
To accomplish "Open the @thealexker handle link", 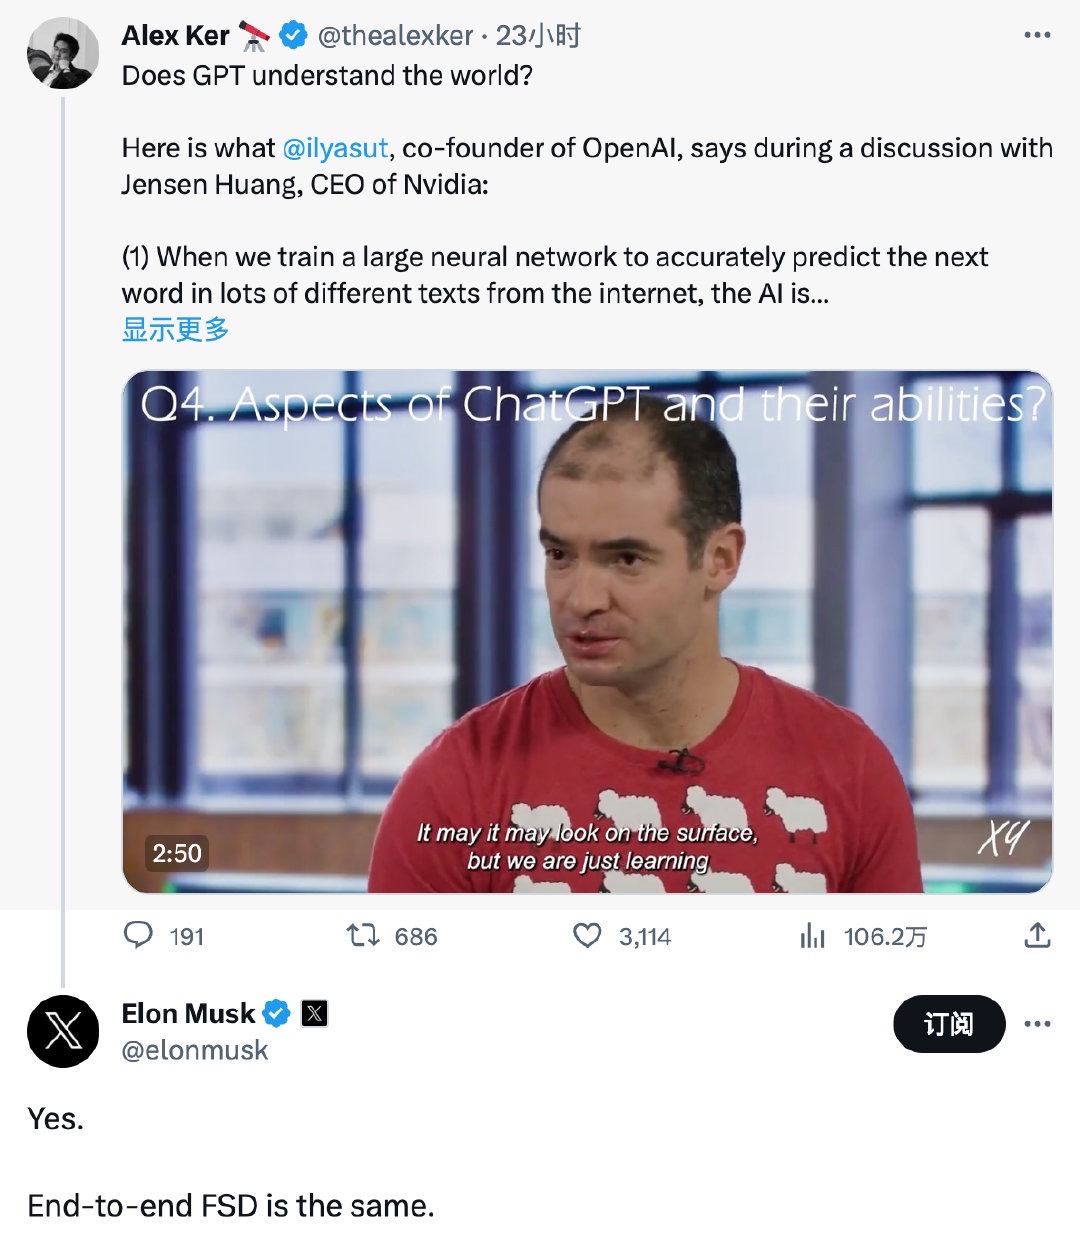I will pyautogui.click(x=395, y=36).
